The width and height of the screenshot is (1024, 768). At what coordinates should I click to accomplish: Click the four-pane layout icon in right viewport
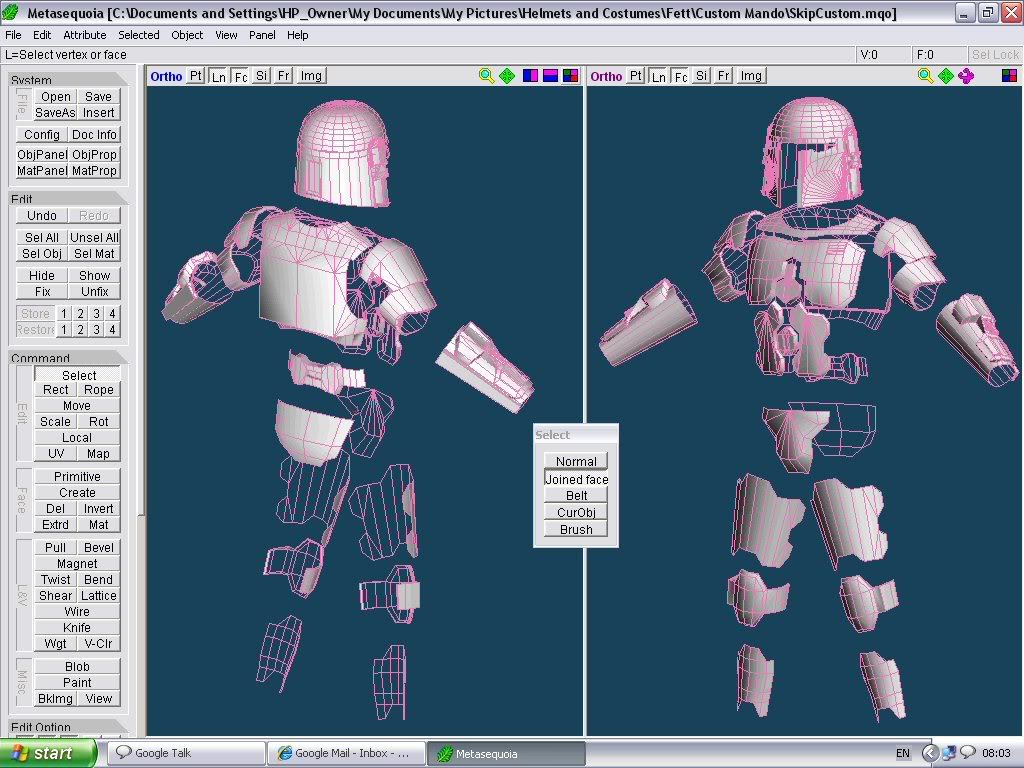click(1009, 76)
